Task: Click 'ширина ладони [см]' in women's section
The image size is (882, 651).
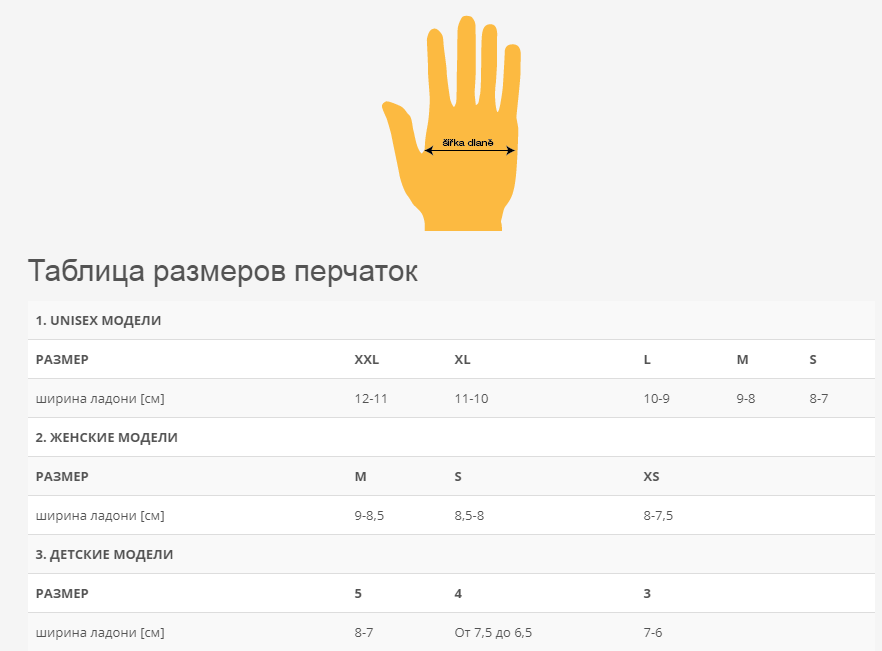Action: (100, 515)
